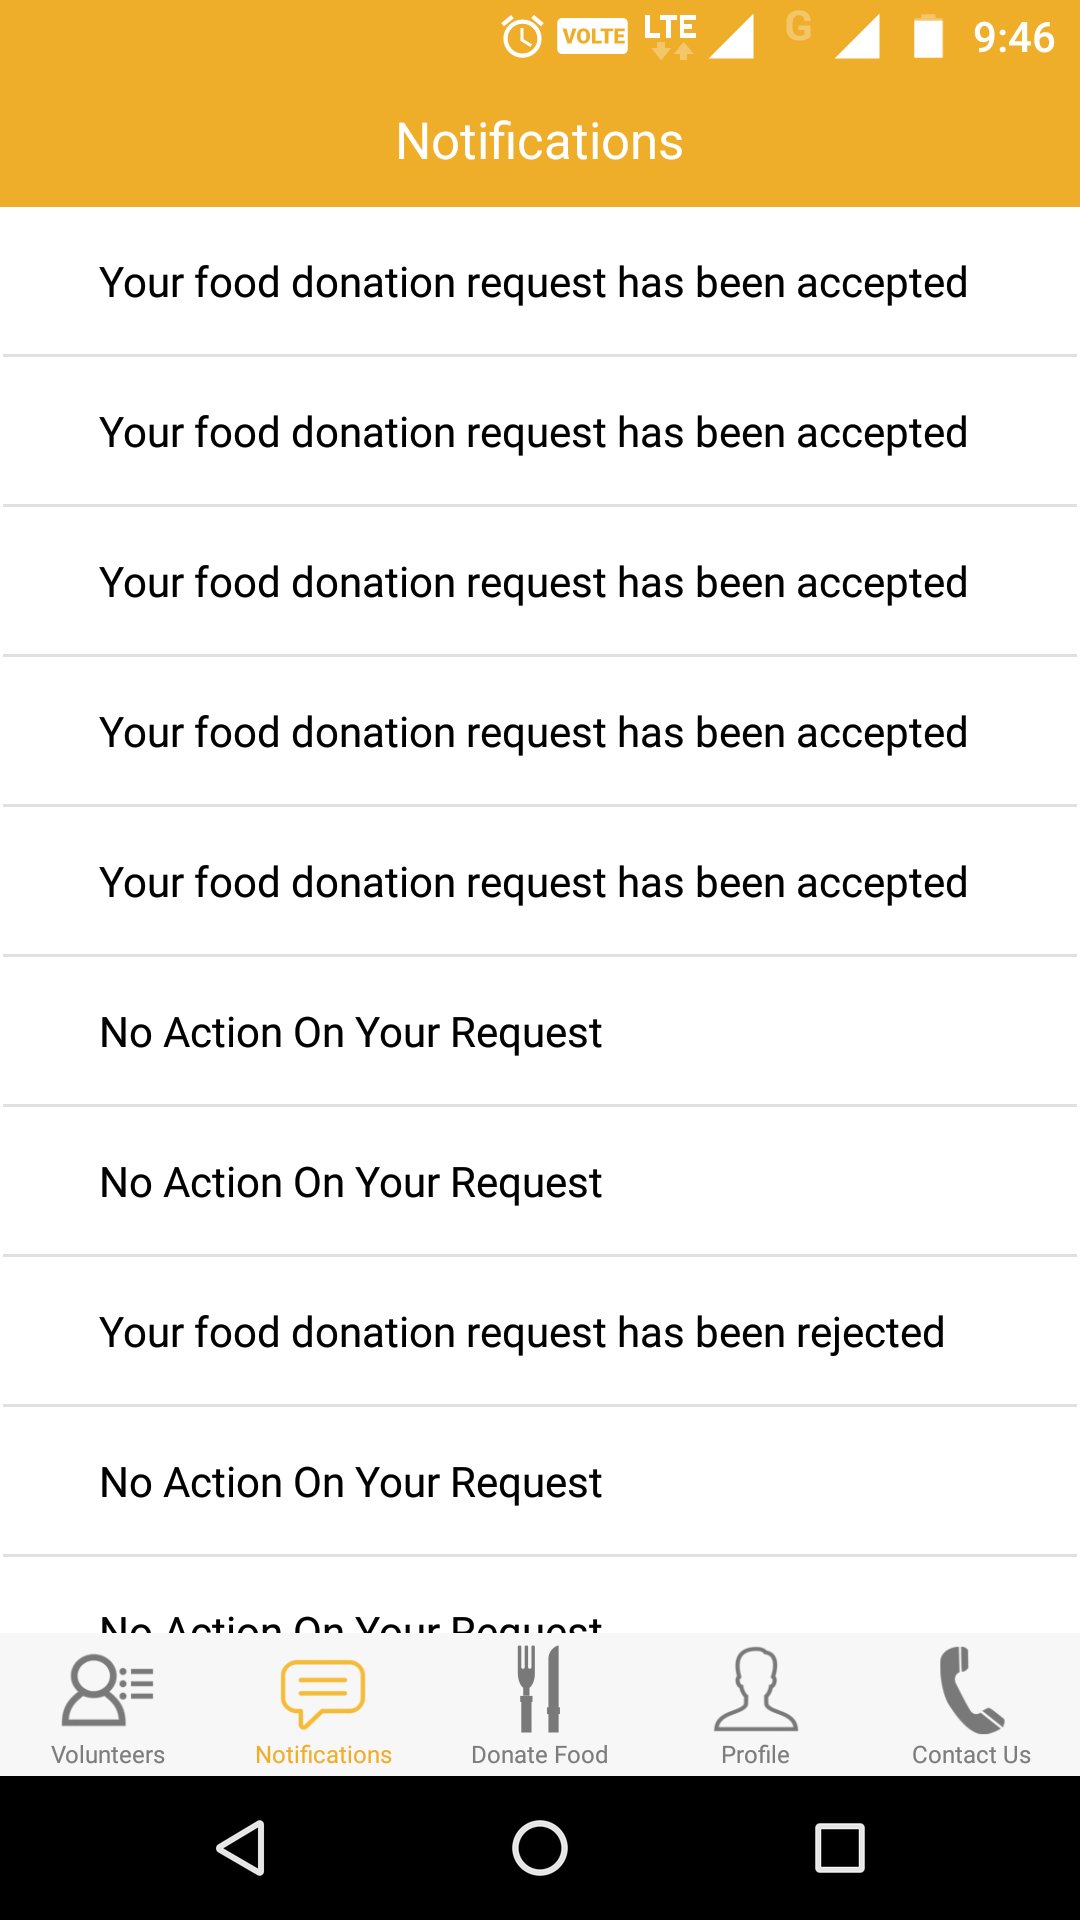The height and width of the screenshot is (1920, 1080).
Task: Open the Profile person icon
Action: click(755, 1690)
